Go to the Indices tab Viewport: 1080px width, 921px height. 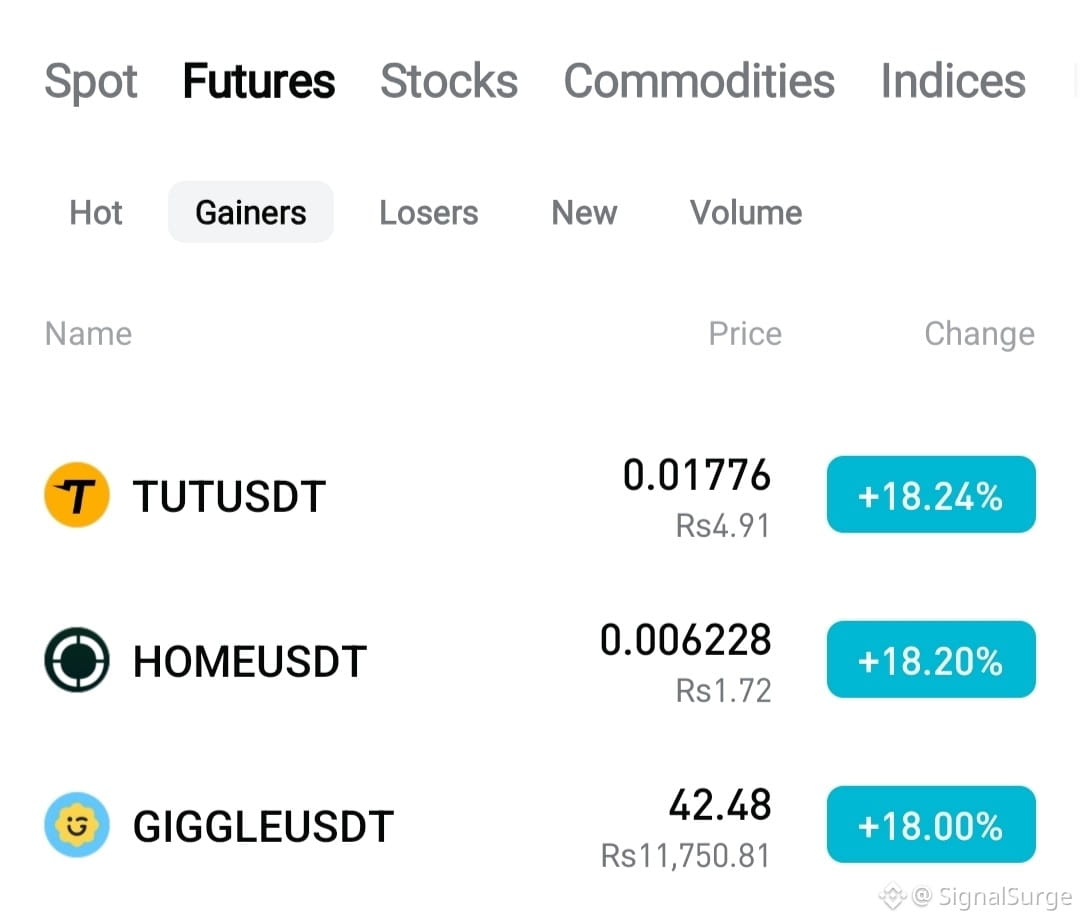pos(953,81)
